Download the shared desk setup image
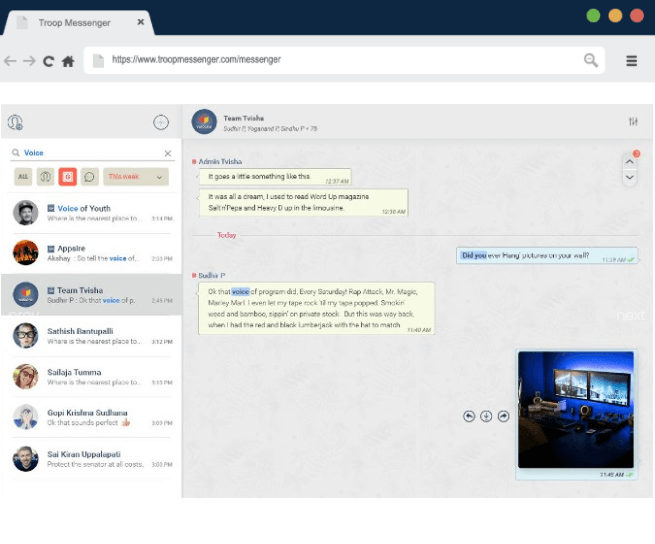The height and width of the screenshot is (544, 655). pyautogui.click(x=486, y=416)
